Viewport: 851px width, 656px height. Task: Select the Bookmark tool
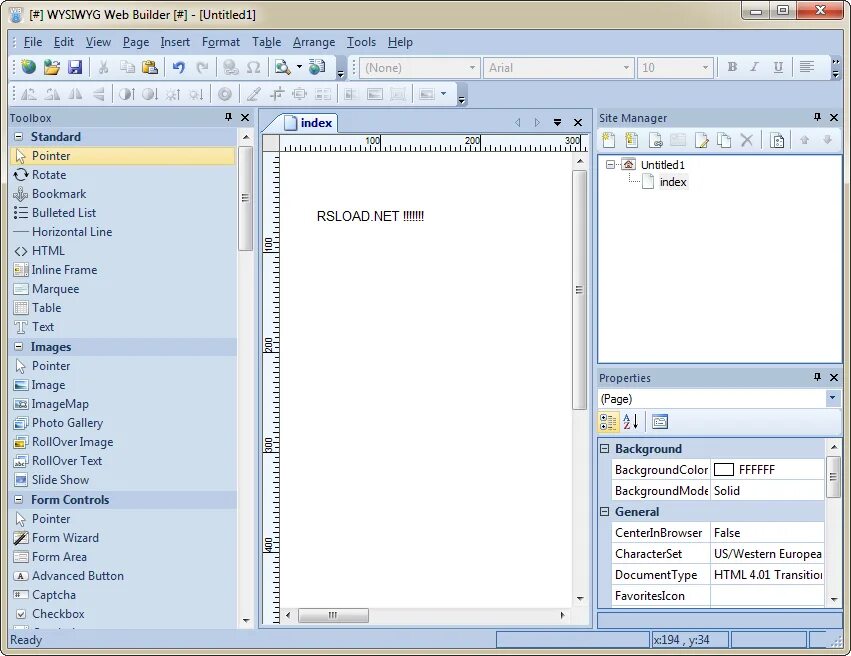tap(123, 194)
